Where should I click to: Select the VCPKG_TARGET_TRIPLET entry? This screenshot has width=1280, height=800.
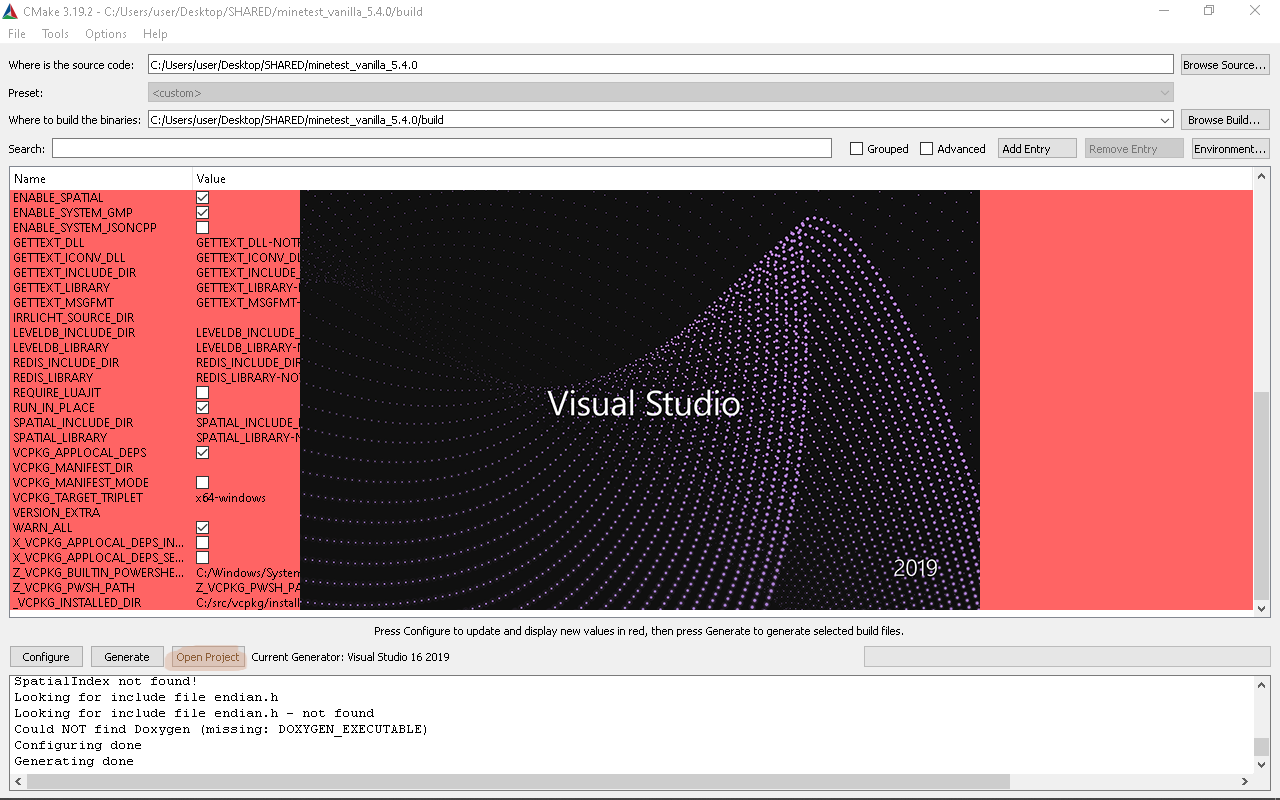click(78, 498)
